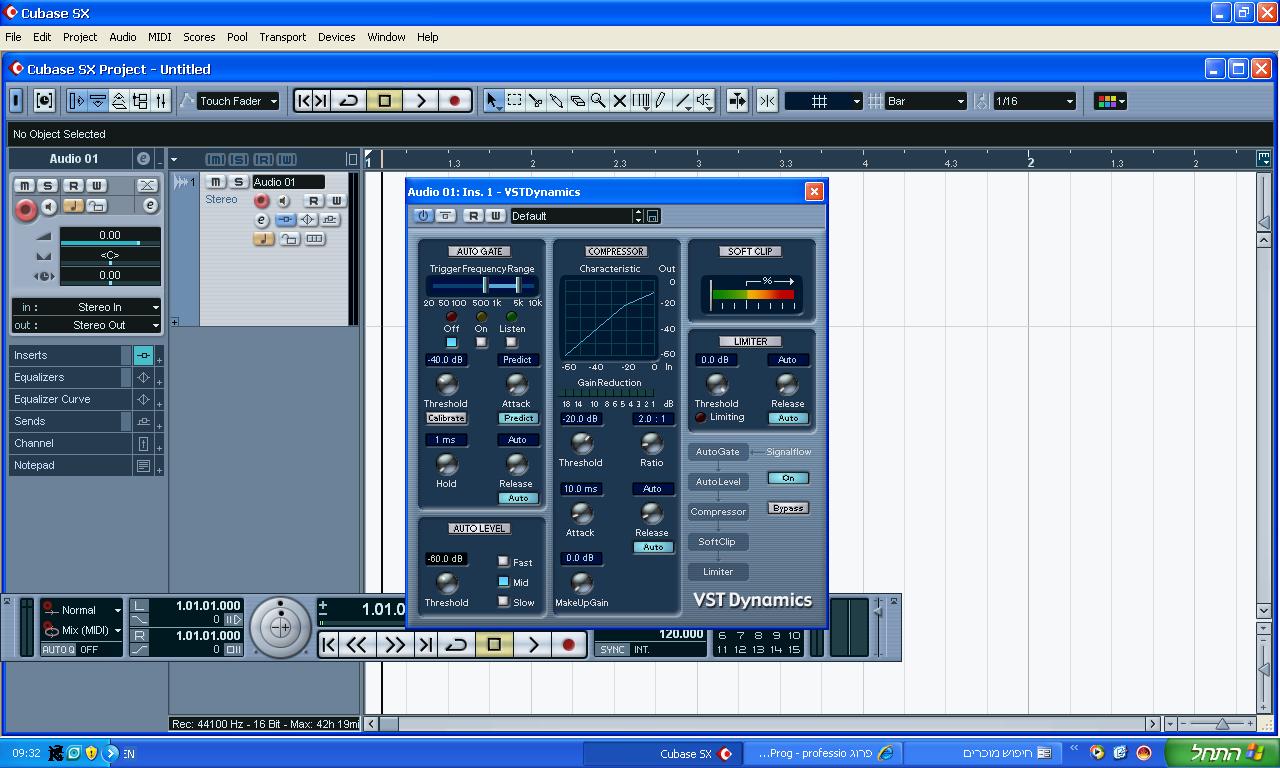Click the Auto Gate Predict button
1280x768 pixels.
pyautogui.click(x=518, y=418)
